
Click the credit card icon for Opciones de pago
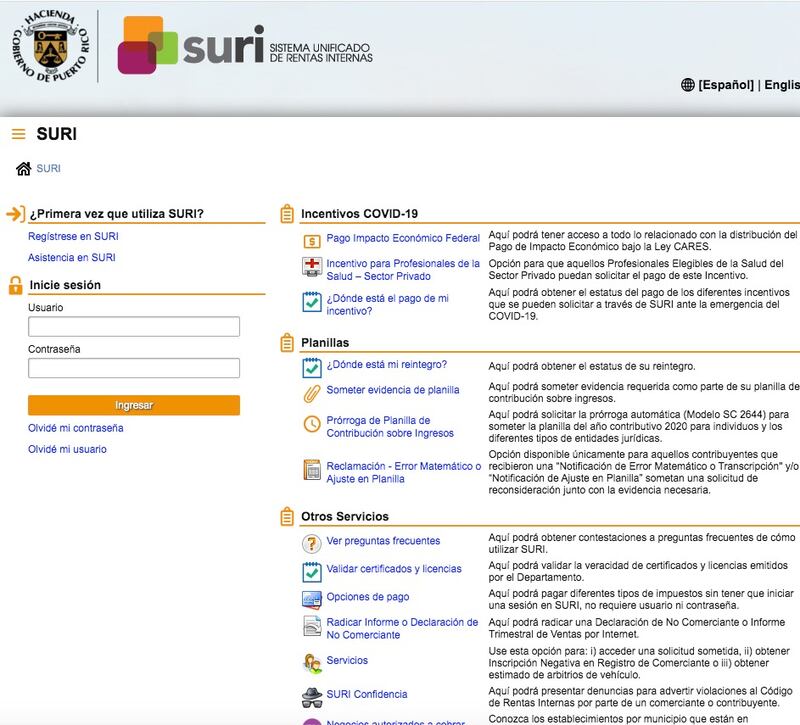(312, 599)
